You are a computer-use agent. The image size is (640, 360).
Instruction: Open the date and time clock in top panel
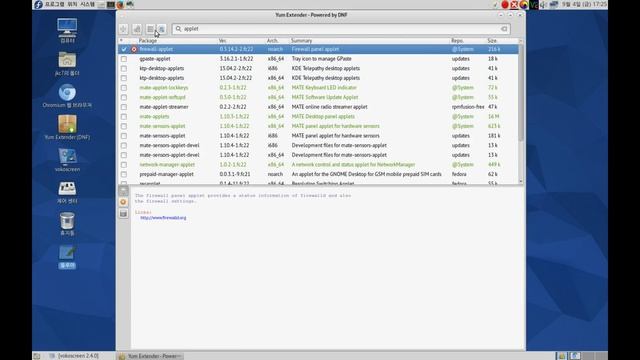[584, 4]
